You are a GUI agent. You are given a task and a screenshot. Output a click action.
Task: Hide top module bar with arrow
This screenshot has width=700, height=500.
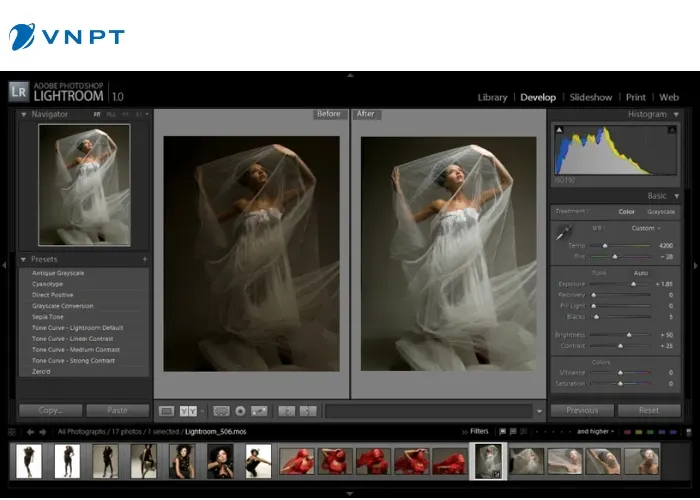(350, 75)
